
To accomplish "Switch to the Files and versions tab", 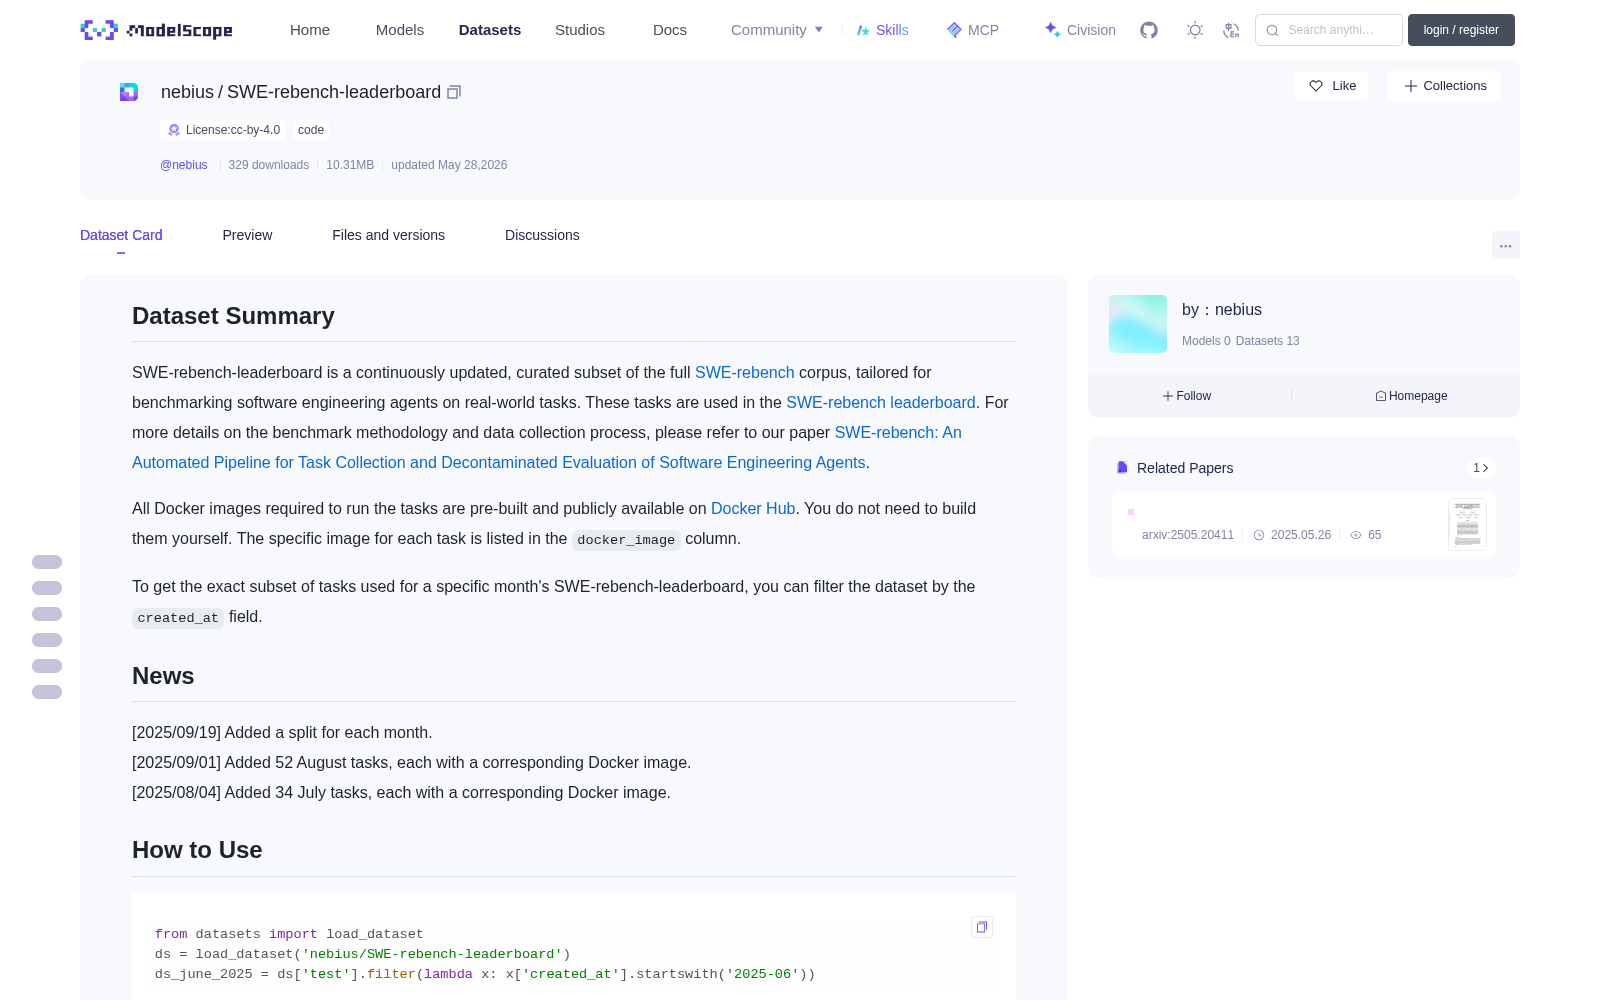I will pyautogui.click(x=388, y=235).
